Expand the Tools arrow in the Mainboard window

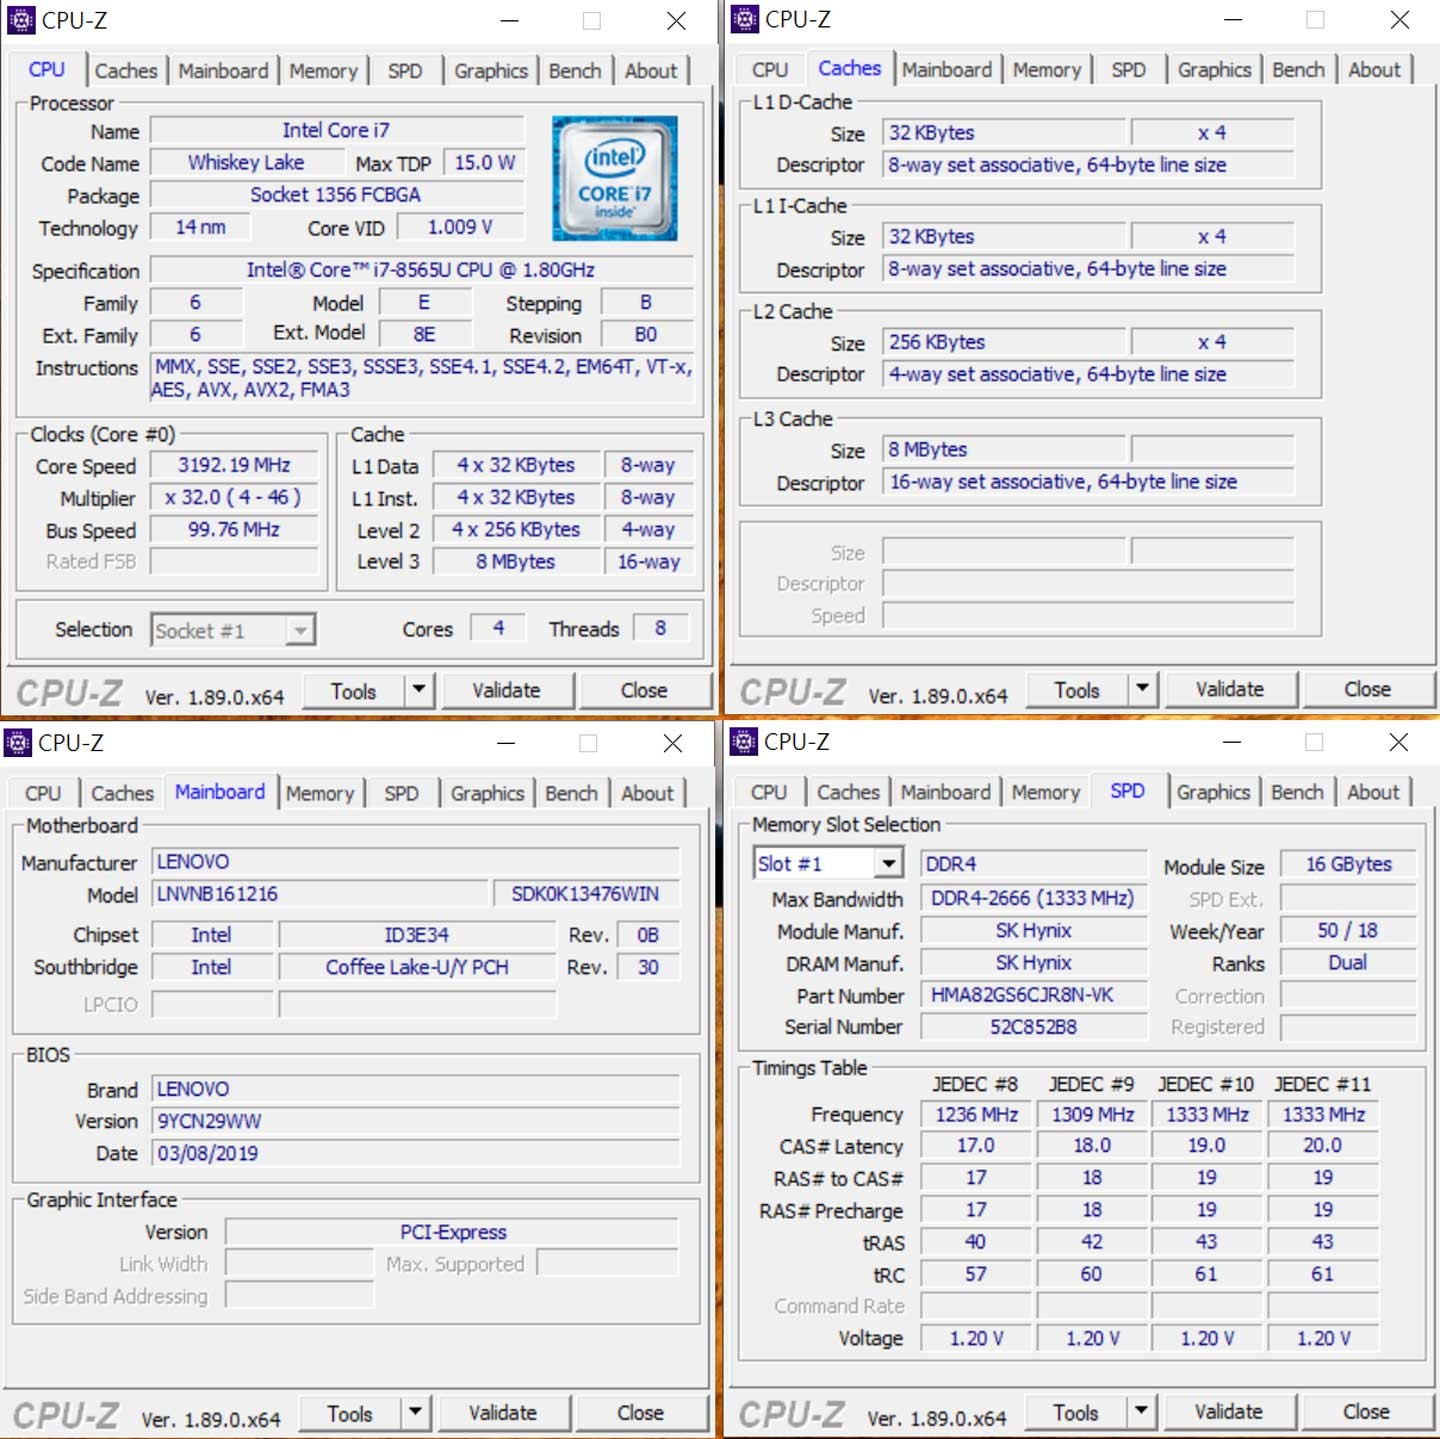[x=415, y=1413]
